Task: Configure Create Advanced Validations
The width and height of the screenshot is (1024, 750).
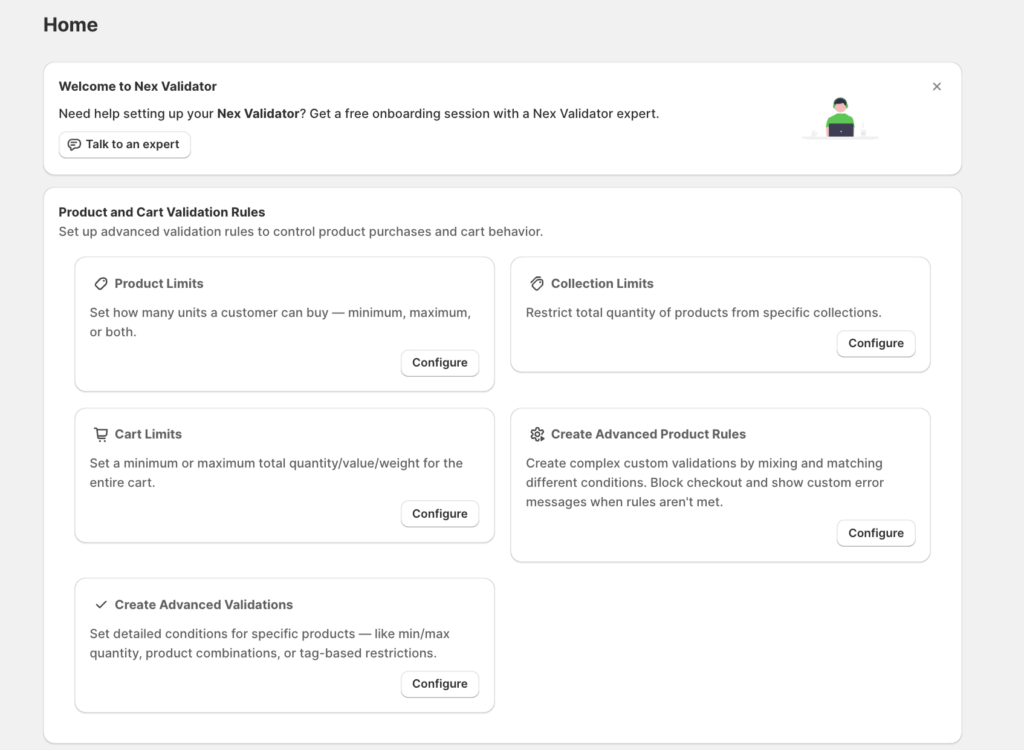Action: [x=440, y=684]
